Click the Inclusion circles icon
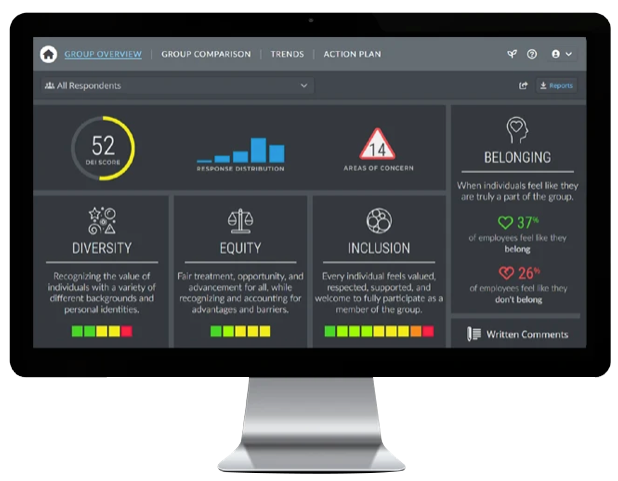 click(x=378, y=220)
